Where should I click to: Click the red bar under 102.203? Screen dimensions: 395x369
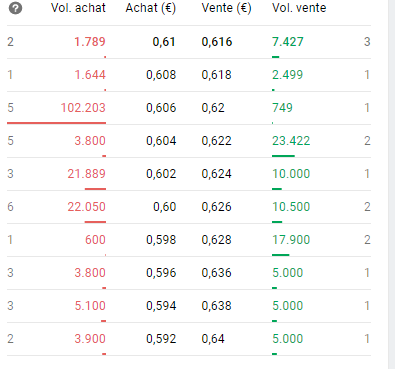[x=56, y=123]
